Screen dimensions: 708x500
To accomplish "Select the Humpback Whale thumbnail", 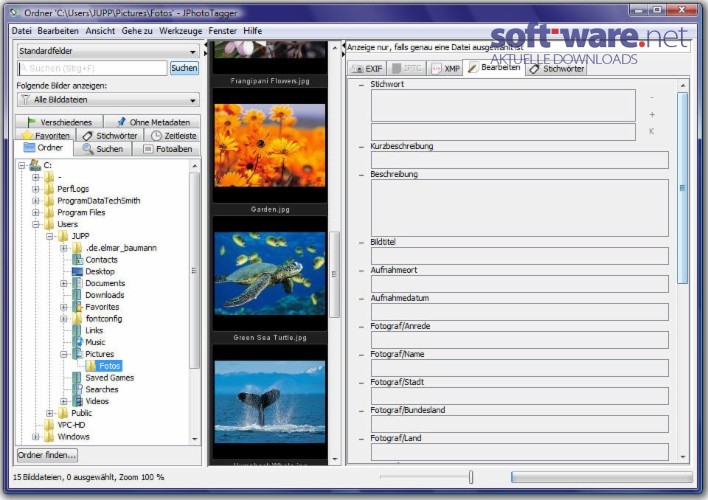I will (x=270, y=402).
